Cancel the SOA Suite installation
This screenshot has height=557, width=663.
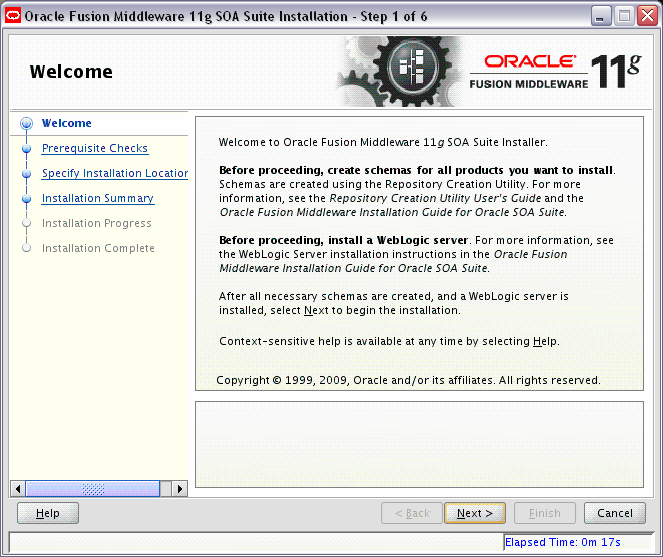point(615,513)
